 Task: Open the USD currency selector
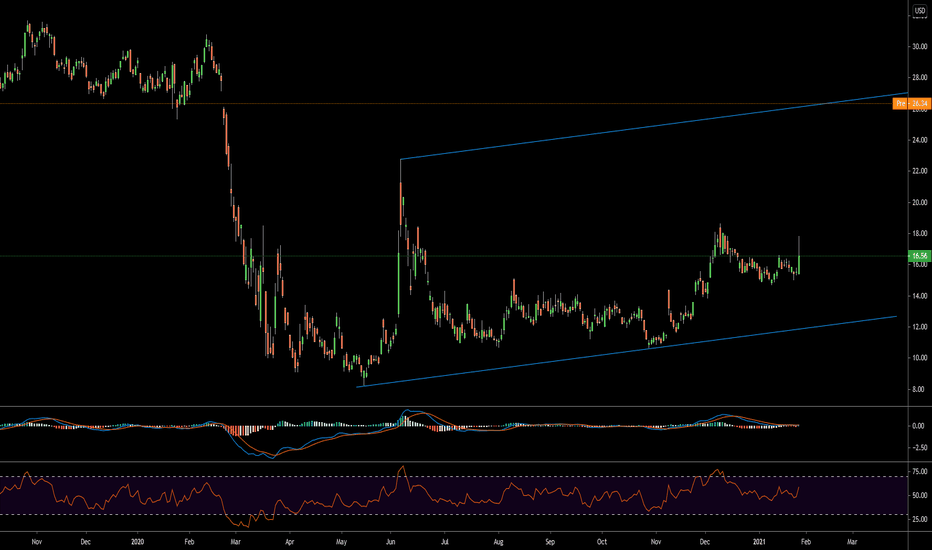pos(919,11)
